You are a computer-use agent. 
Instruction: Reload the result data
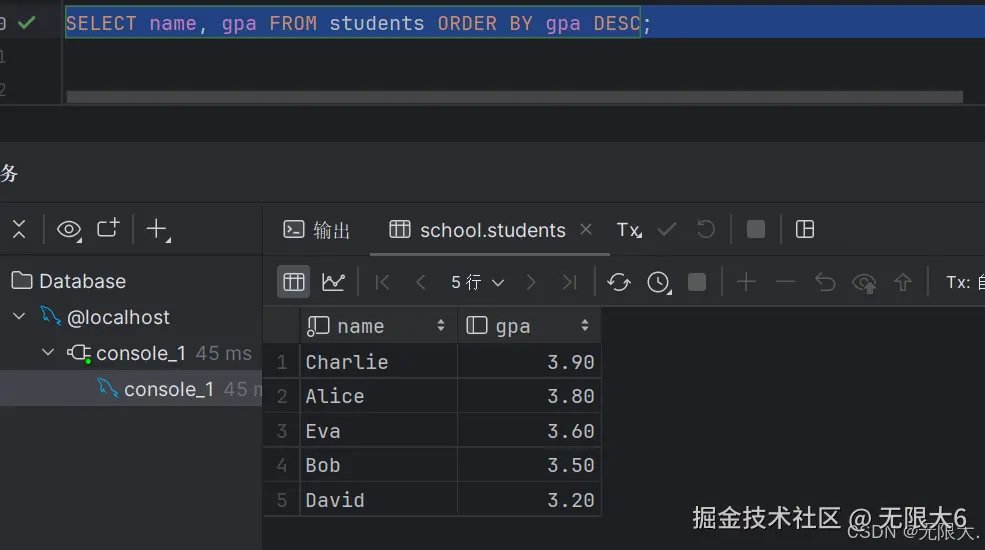coord(619,283)
